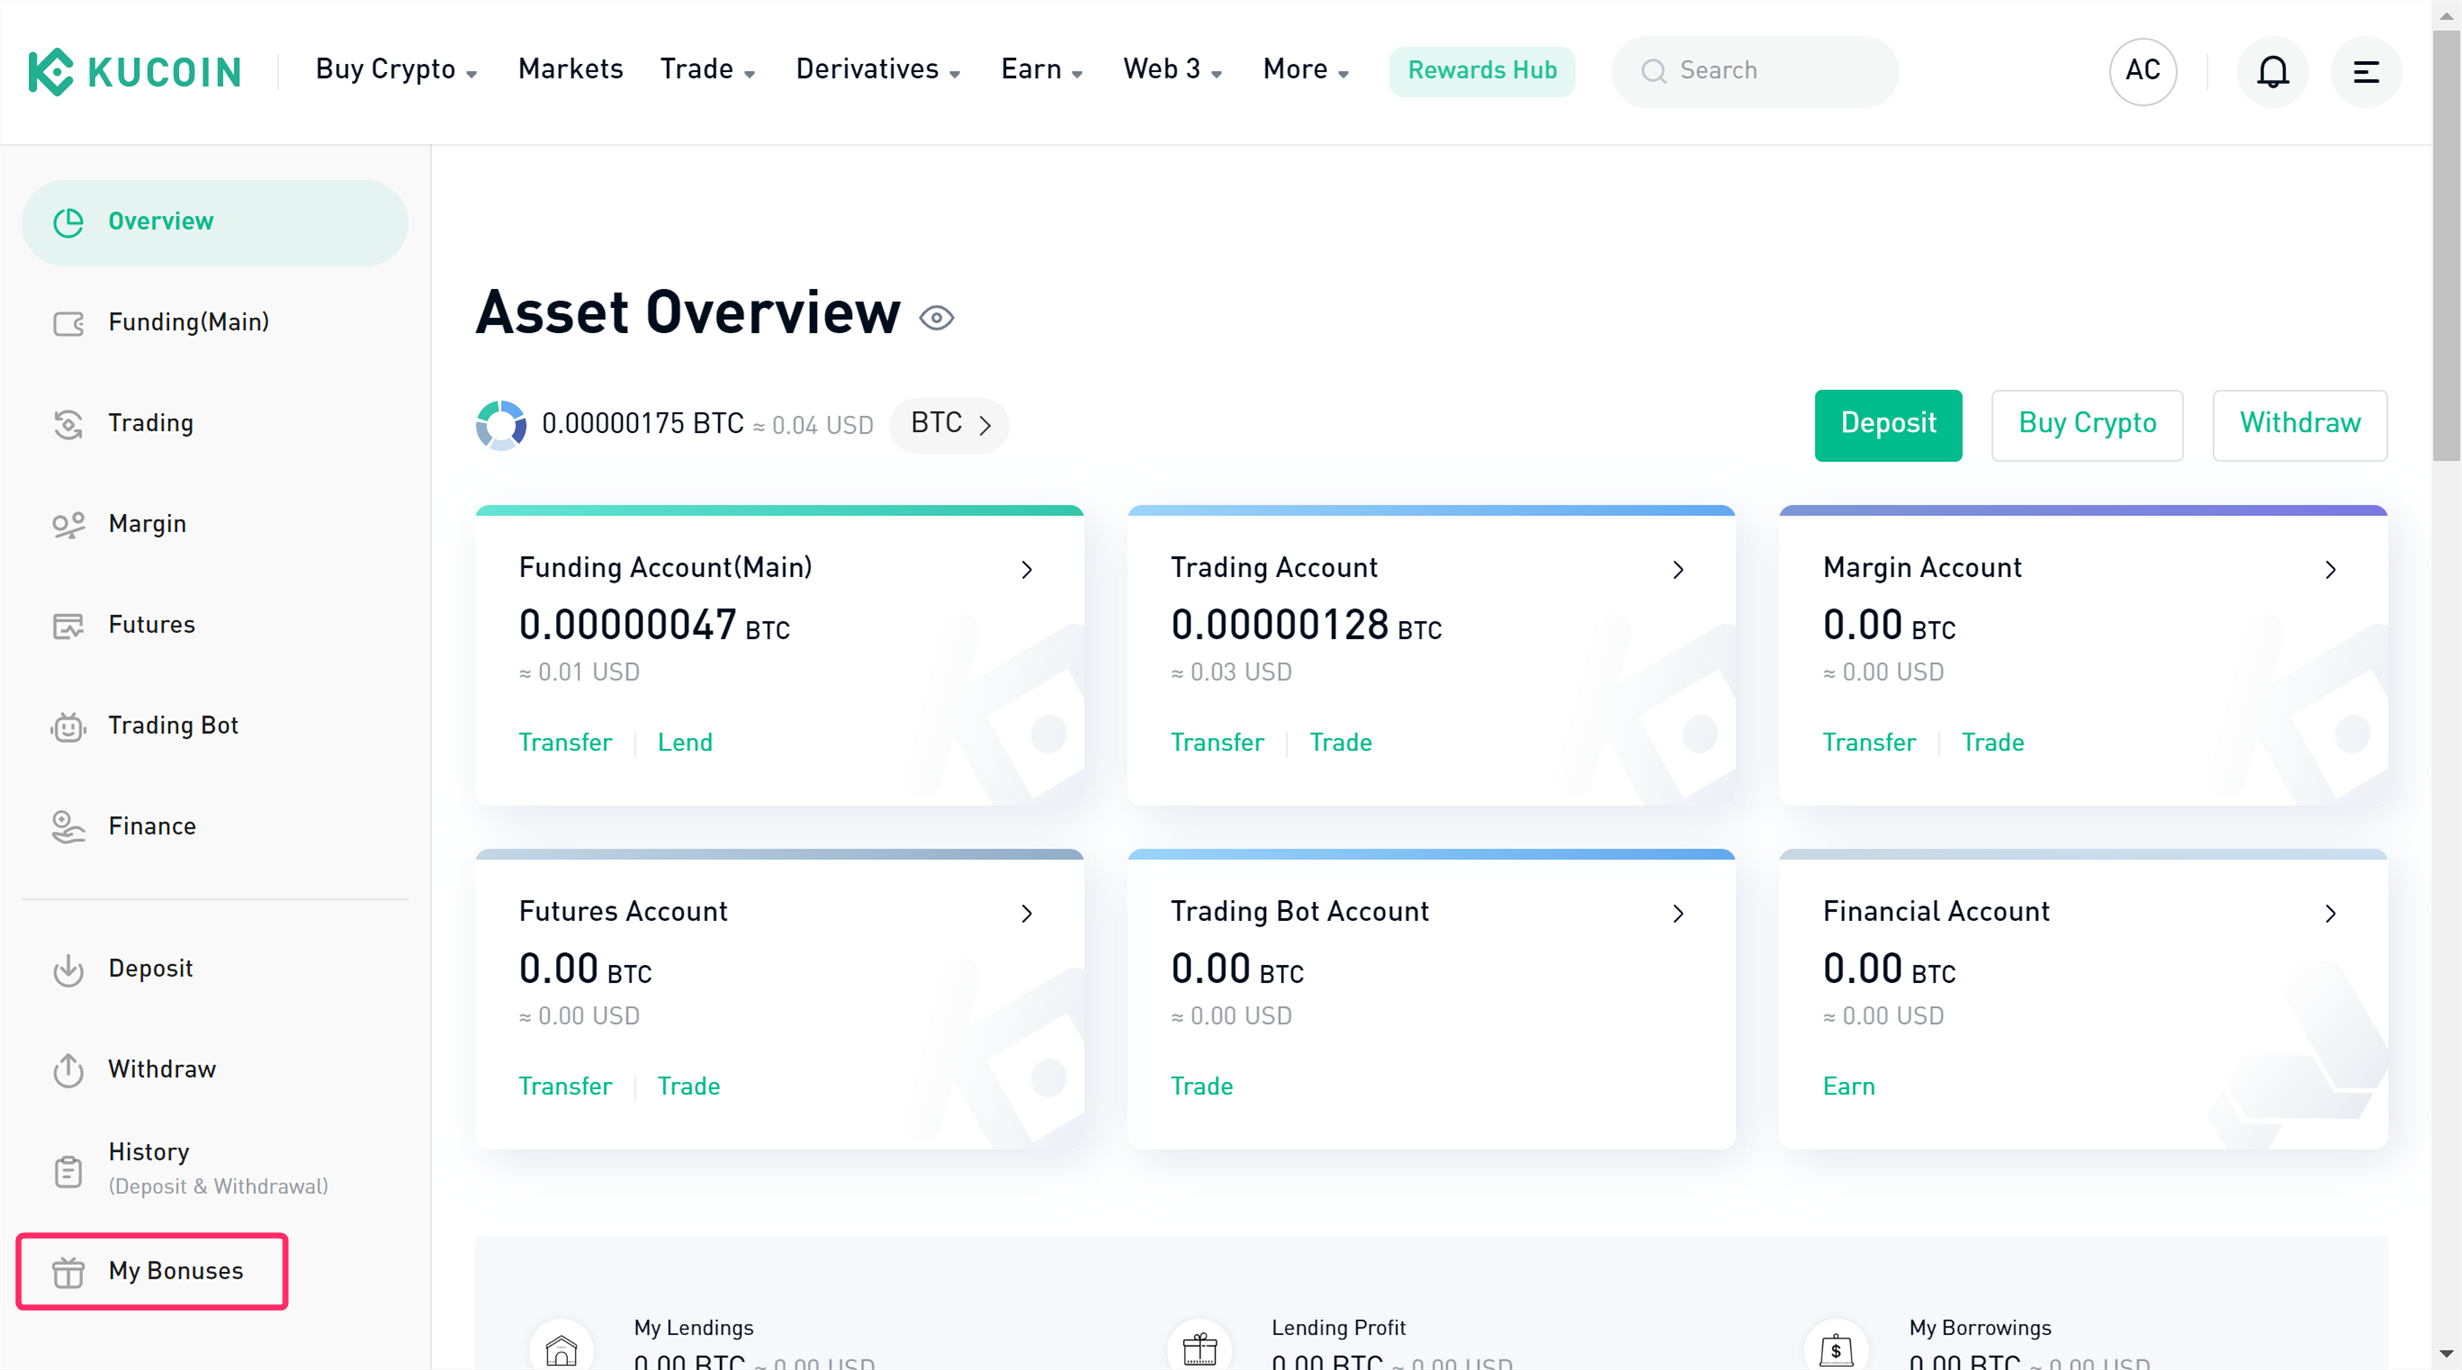Viewport: 2462px width, 1370px height.
Task: Open the BTC currency selector pill
Action: tap(949, 425)
